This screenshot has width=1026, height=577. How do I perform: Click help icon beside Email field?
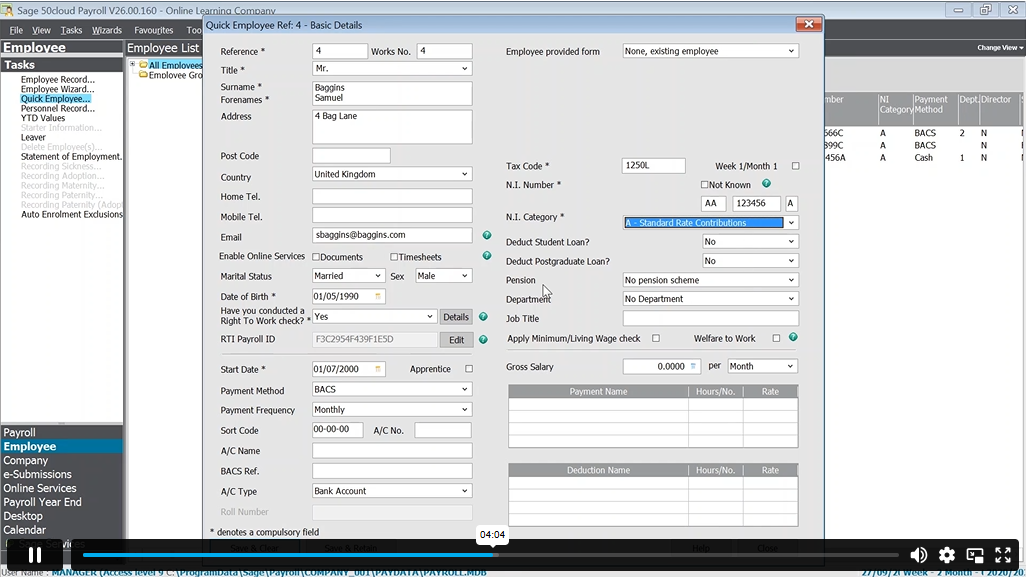coord(487,236)
